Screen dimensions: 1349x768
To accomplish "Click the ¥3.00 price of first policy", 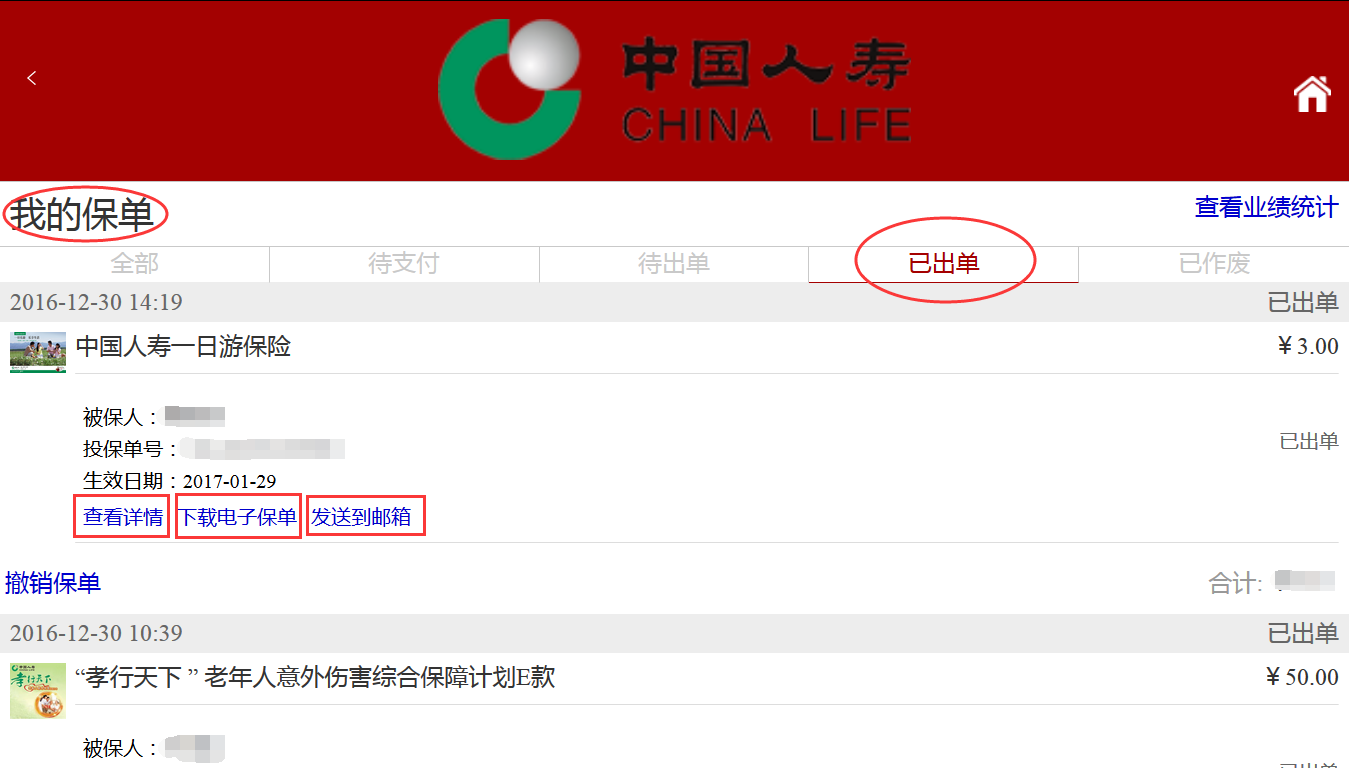I will click(x=1307, y=347).
